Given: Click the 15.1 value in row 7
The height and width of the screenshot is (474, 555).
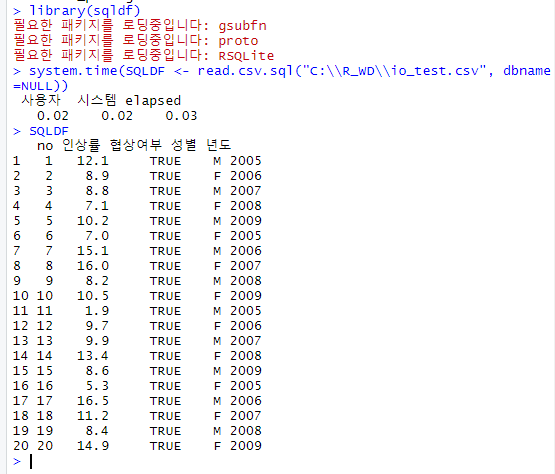Looking at the screenshot, I should [93, 251].
